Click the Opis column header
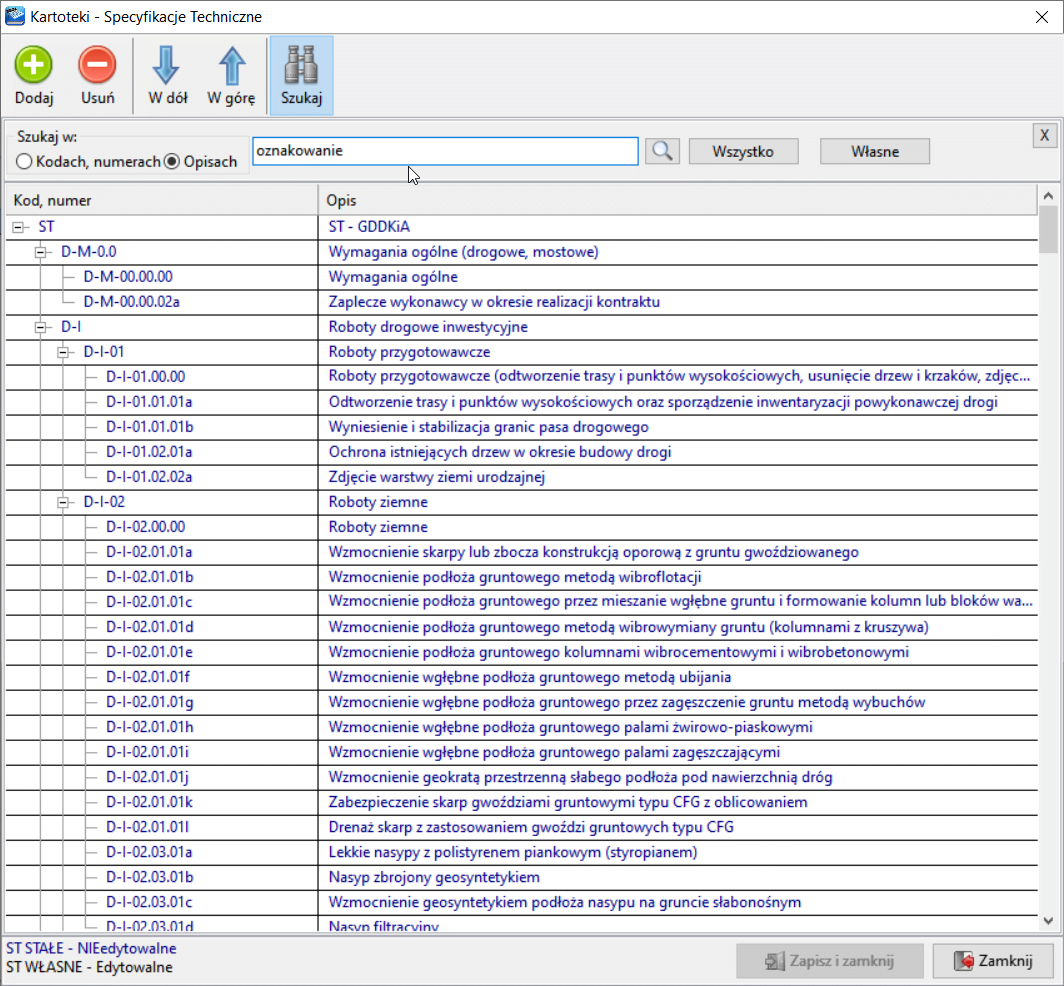Image resolution: width=1064 pixels, height=986 pixels. 678,200
